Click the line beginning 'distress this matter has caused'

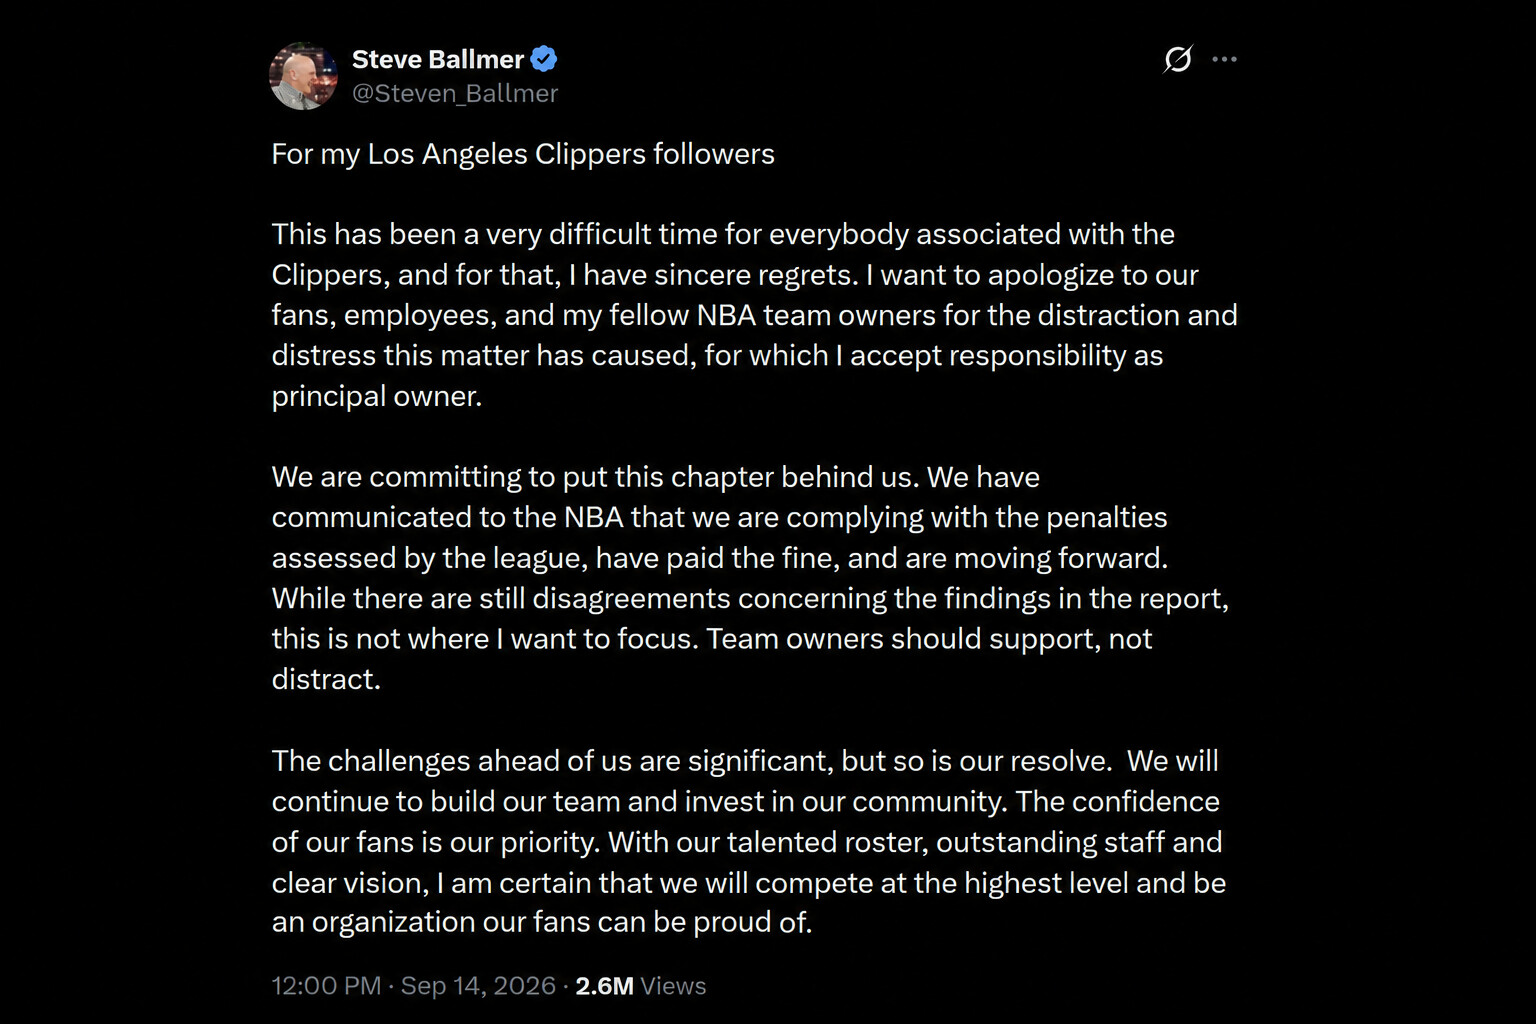(717, 356)
